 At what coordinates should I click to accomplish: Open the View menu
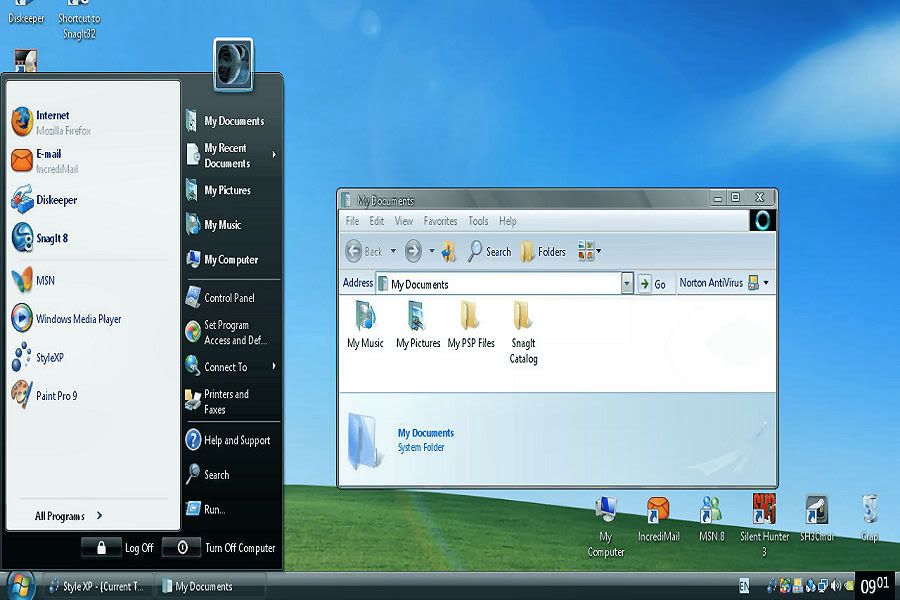[404, 221]
